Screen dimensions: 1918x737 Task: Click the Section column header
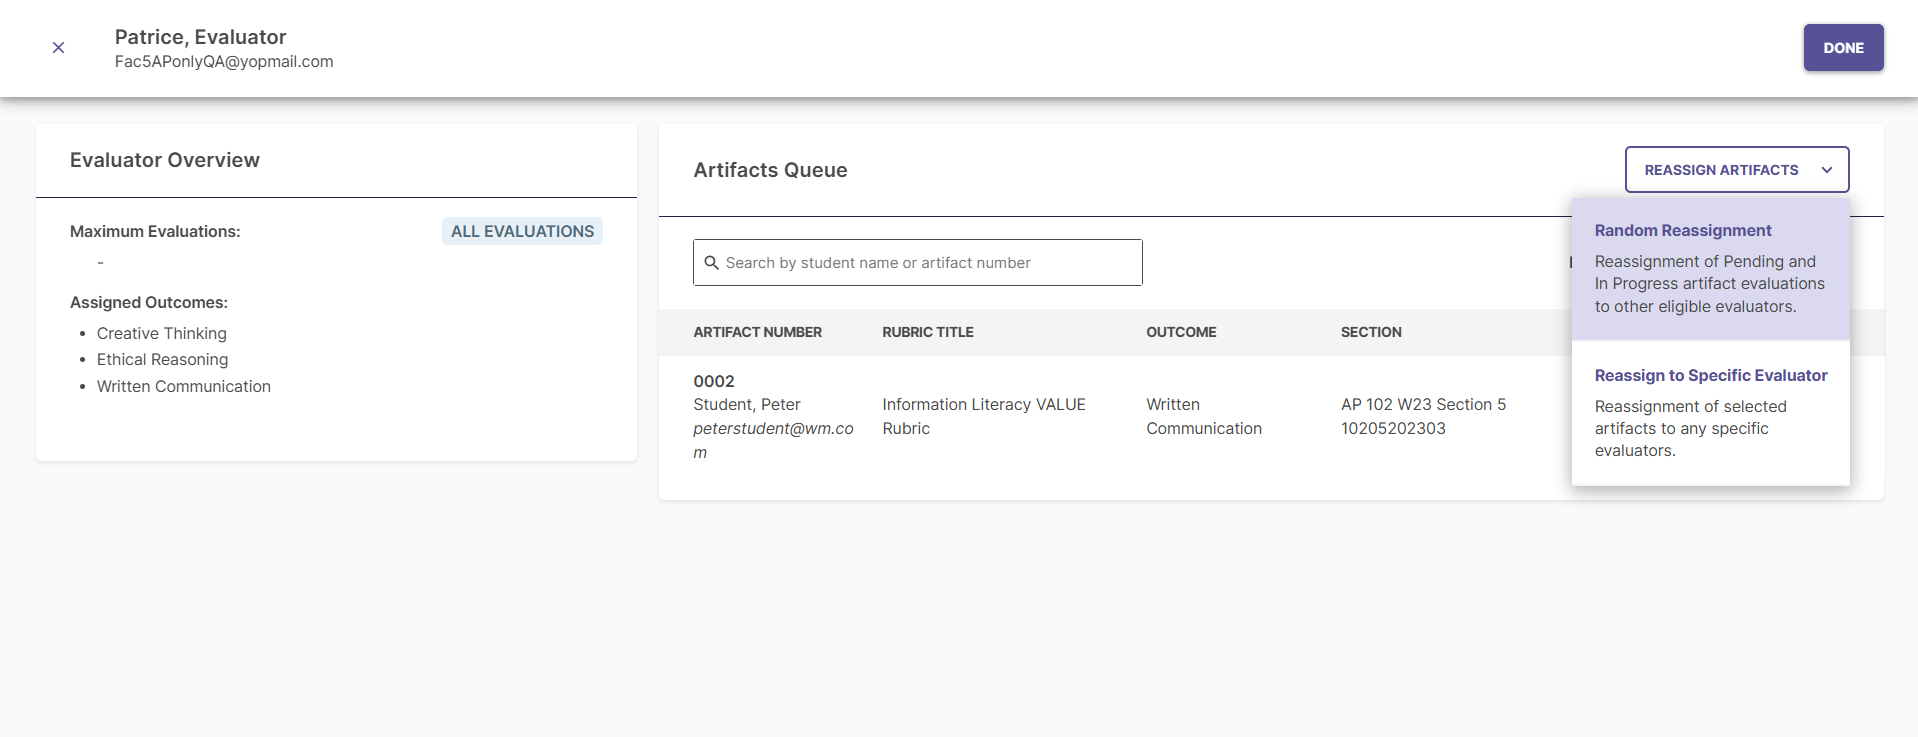pyautogui.click(x=1371, y=332)
